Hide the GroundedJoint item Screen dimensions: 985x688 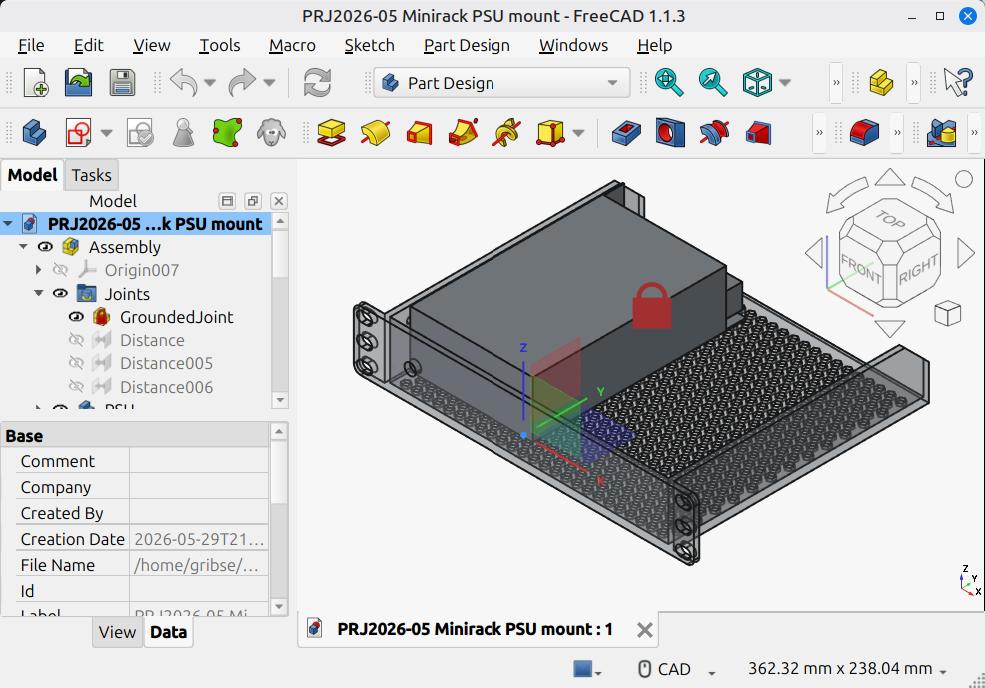[76, 317]
